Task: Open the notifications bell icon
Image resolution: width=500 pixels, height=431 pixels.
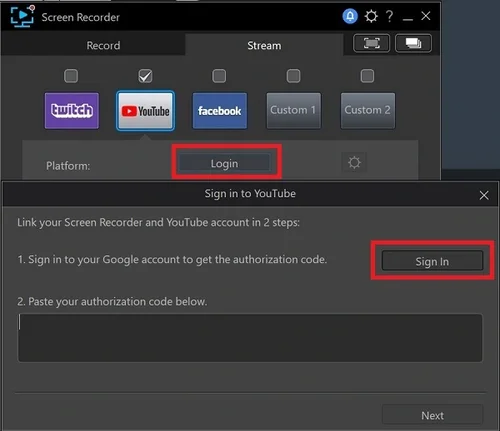Action: pyautogui.click(x=350, y=16)
